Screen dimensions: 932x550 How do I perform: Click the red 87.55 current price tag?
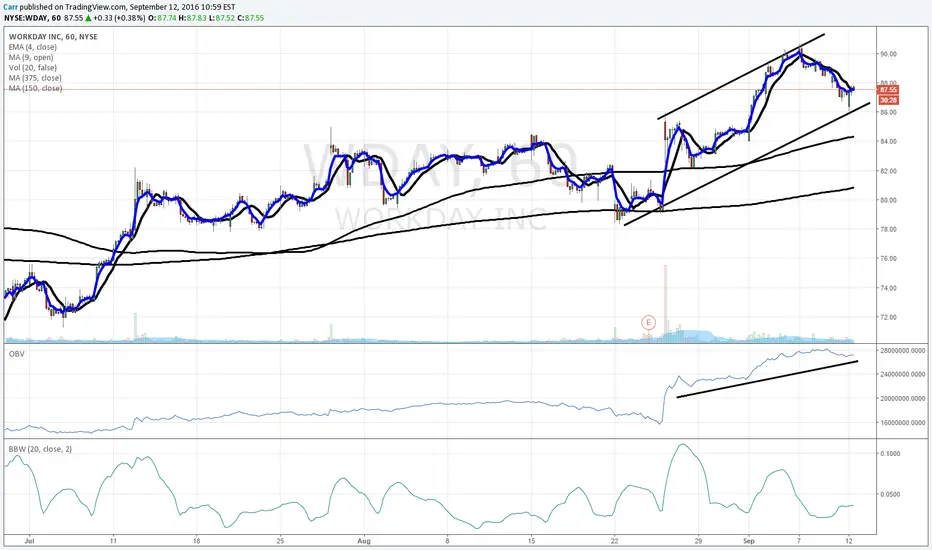[888, 90]
